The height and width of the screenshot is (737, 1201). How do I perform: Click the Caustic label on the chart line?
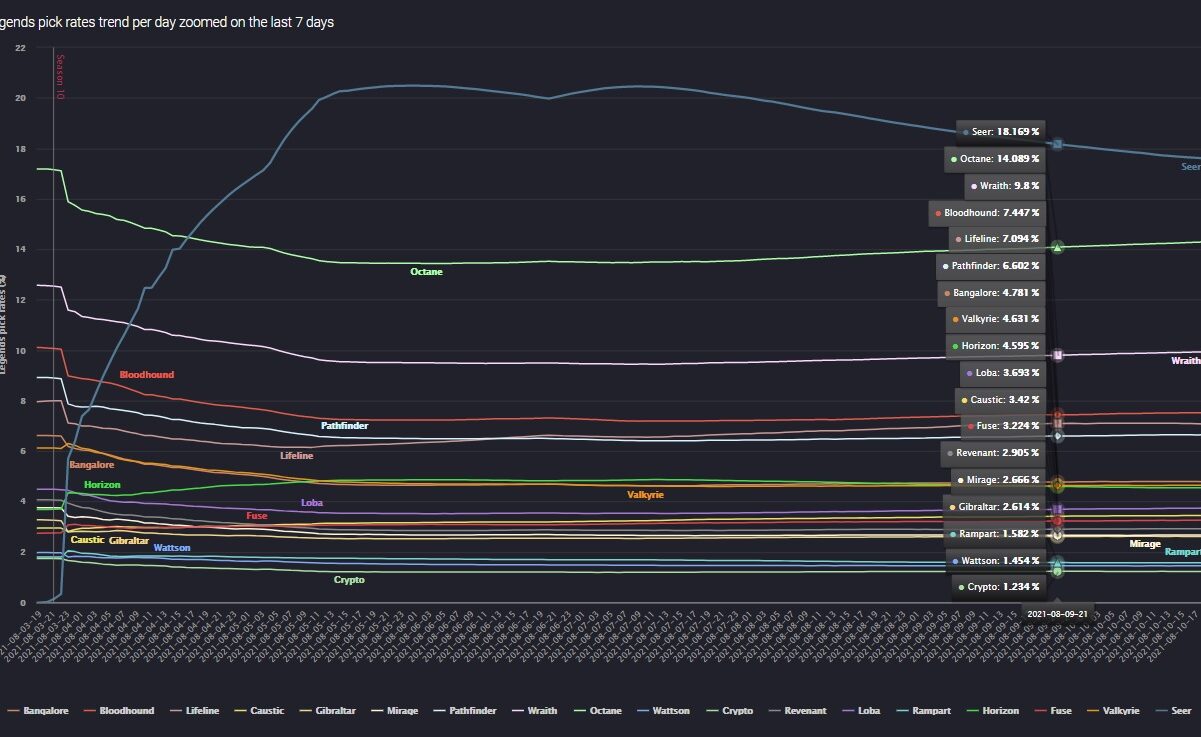click(x=87, y=540)
